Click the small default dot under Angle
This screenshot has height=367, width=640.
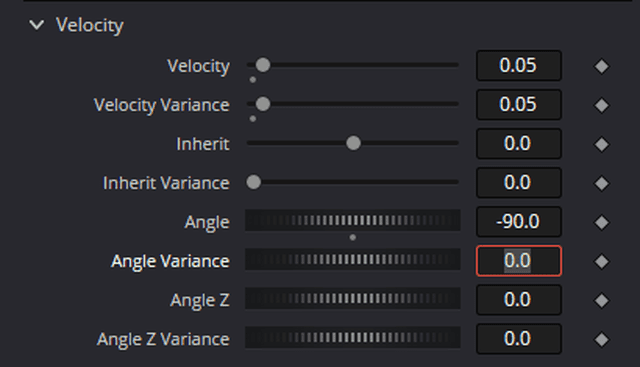[353, 237]
